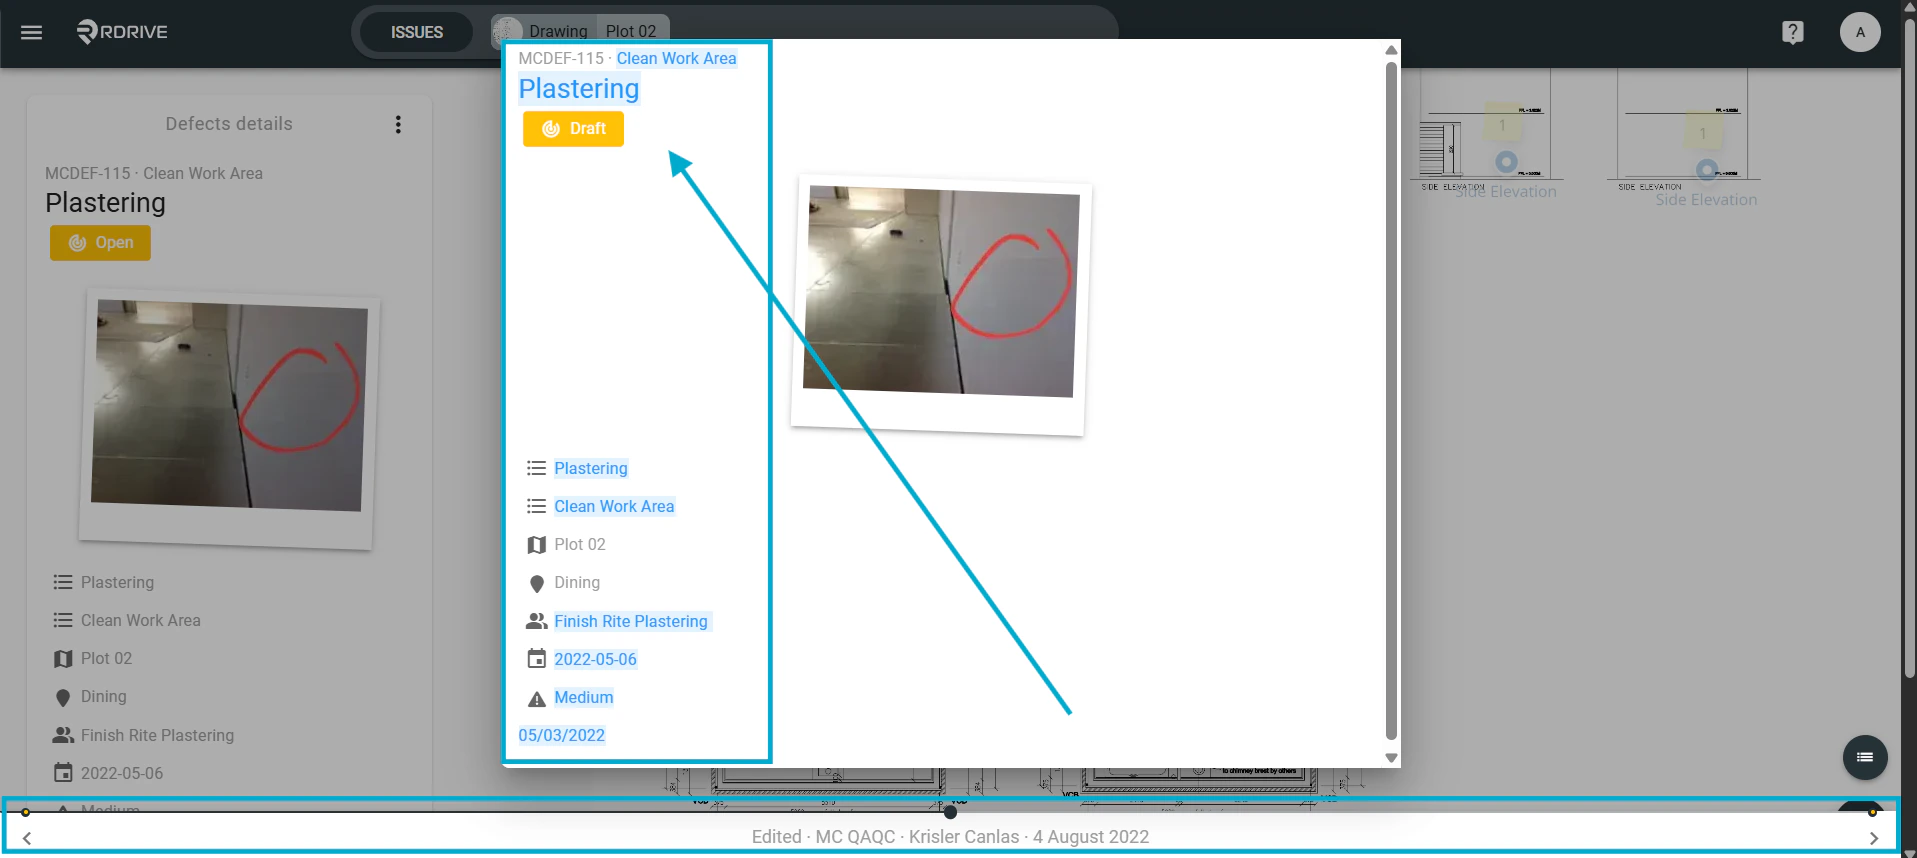Click sidebar Plot 02 text
Screen dimensions: 1917x858
point(106,658)
